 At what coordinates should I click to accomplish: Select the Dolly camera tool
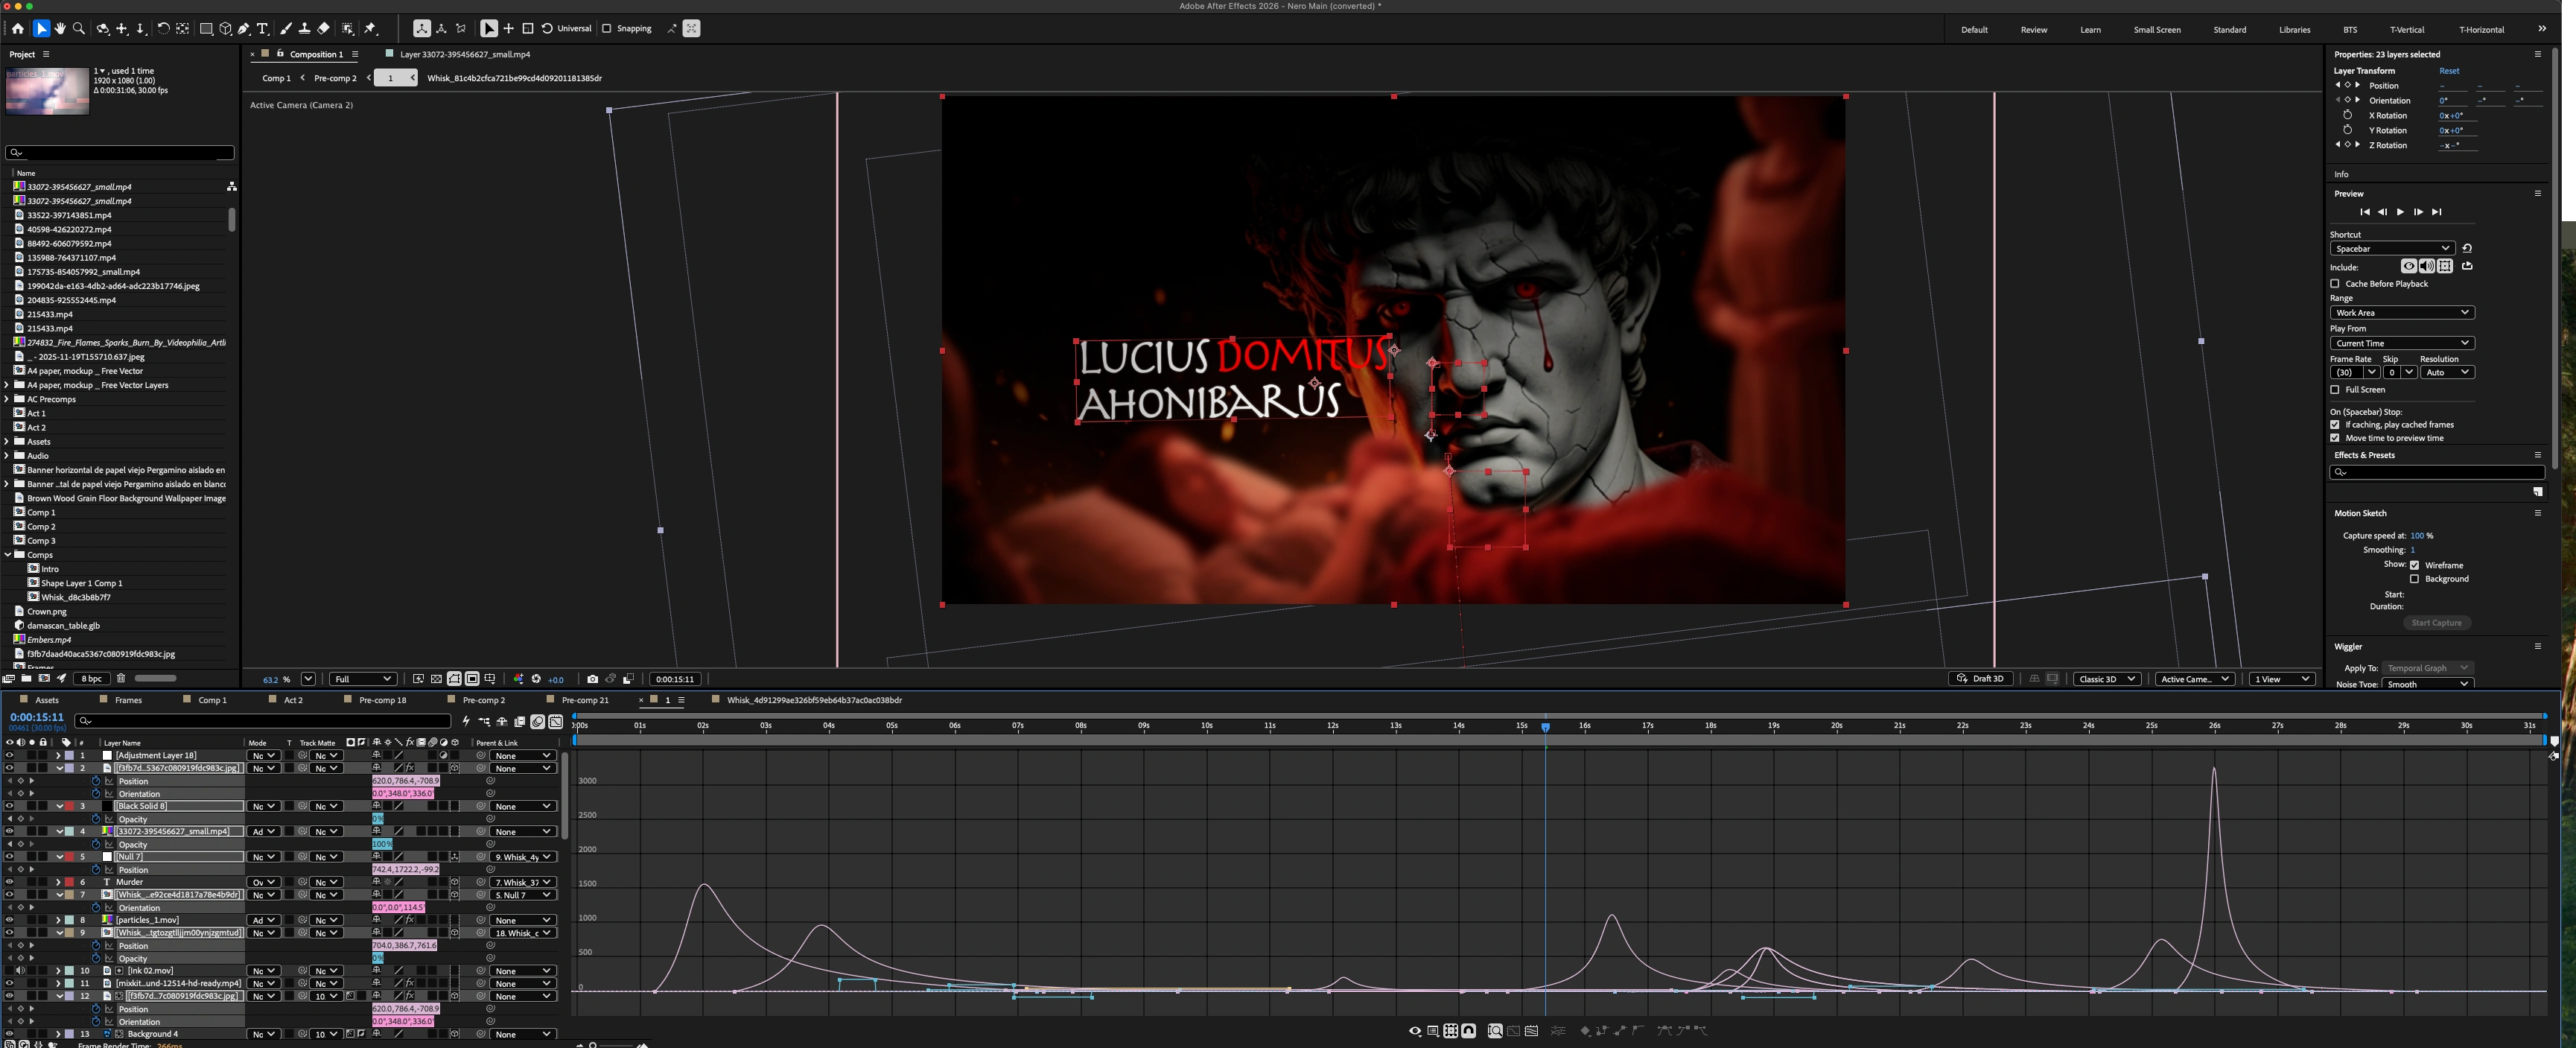click(141, 29)
